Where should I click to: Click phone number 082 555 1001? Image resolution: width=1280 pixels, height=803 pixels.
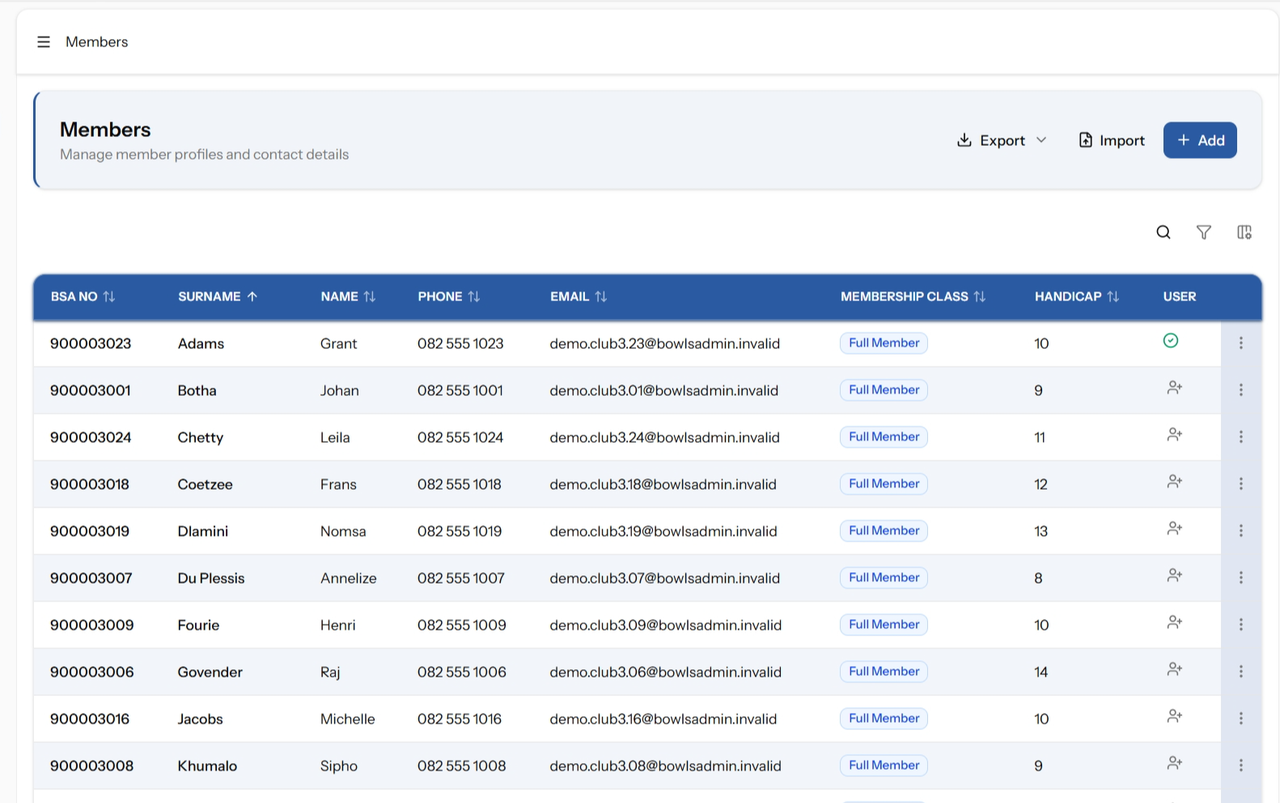pyautogui.click(x=460, y=390)
